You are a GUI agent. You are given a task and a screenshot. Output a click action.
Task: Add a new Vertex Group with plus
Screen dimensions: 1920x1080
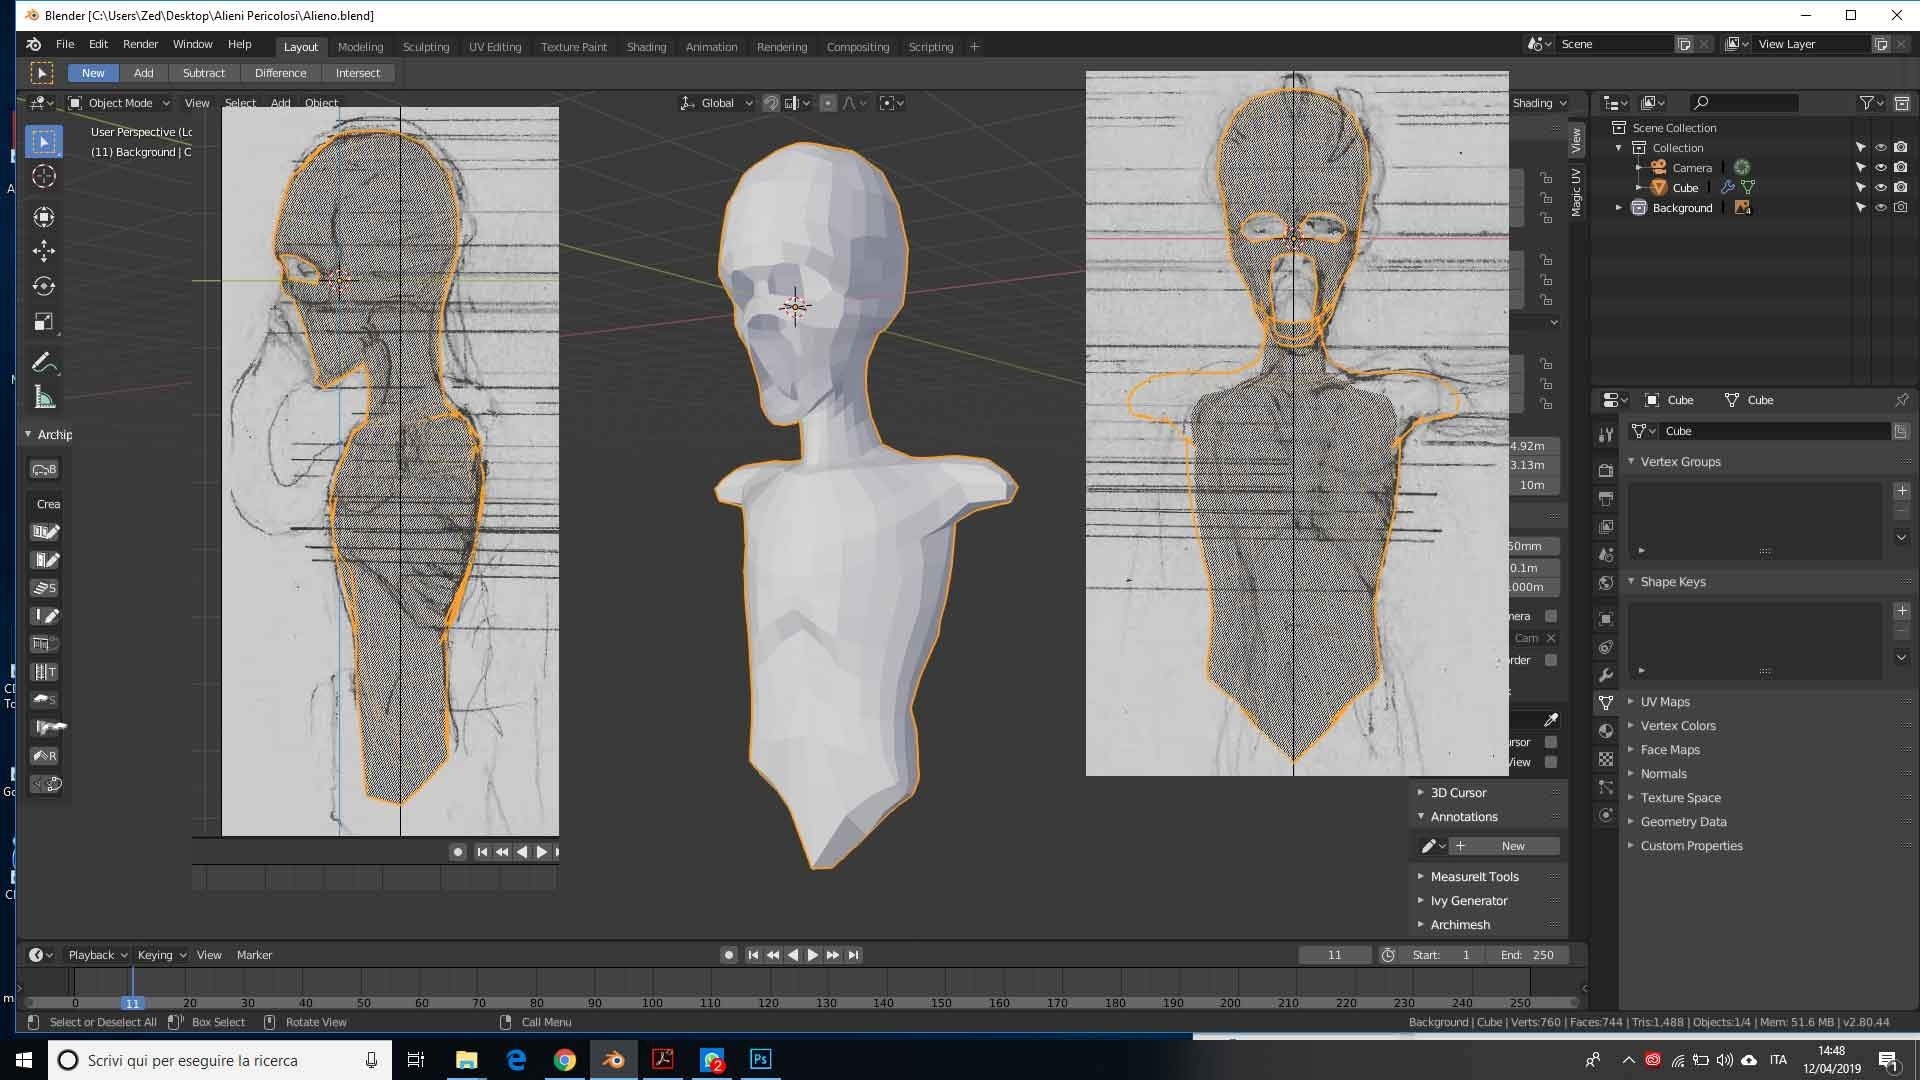coord(1902,491)
